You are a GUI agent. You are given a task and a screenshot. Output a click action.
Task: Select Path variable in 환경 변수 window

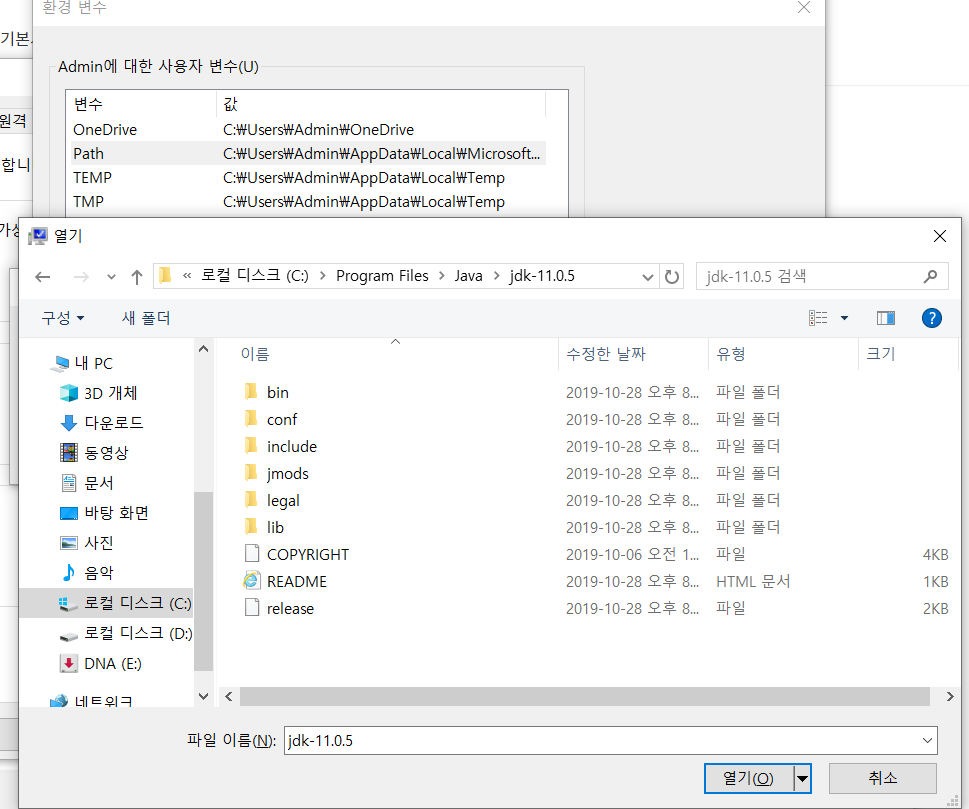(308, 153)
